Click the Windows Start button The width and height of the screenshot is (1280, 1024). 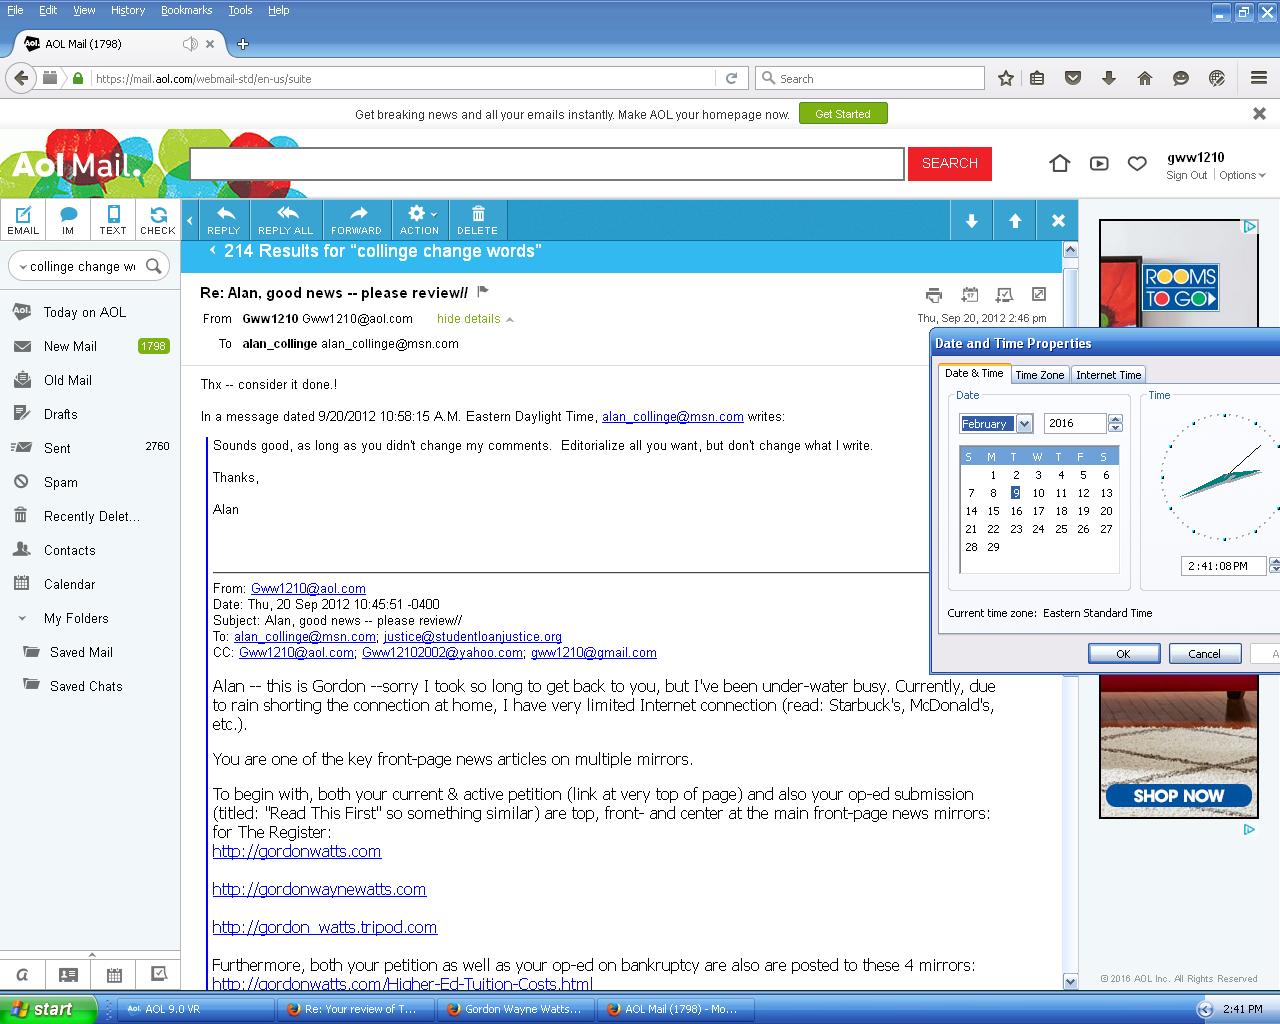[x=48, y=1009]
